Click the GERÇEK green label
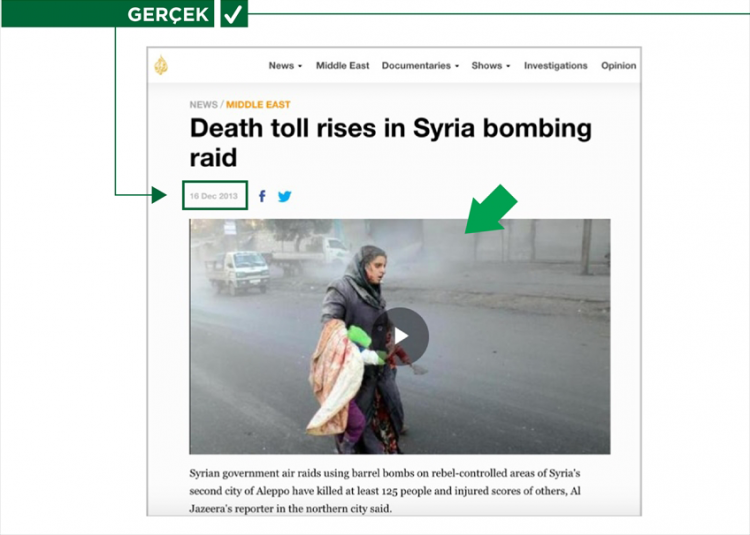The height and width of the screenshot is (535, 750). [108, 14]
